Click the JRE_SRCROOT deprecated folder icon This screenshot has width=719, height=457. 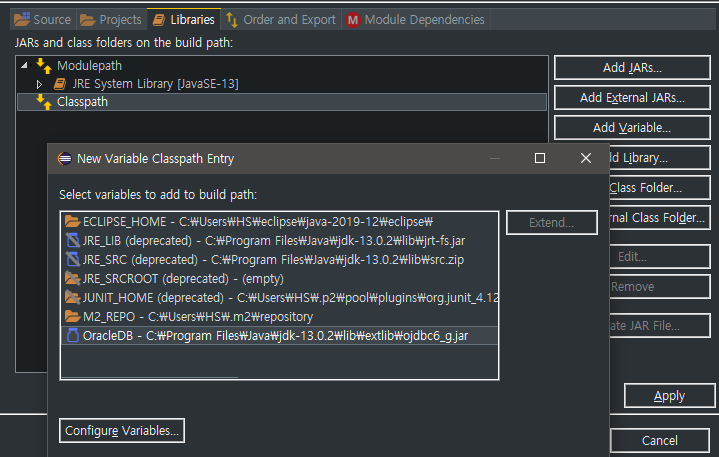click(x=72, y=279)
